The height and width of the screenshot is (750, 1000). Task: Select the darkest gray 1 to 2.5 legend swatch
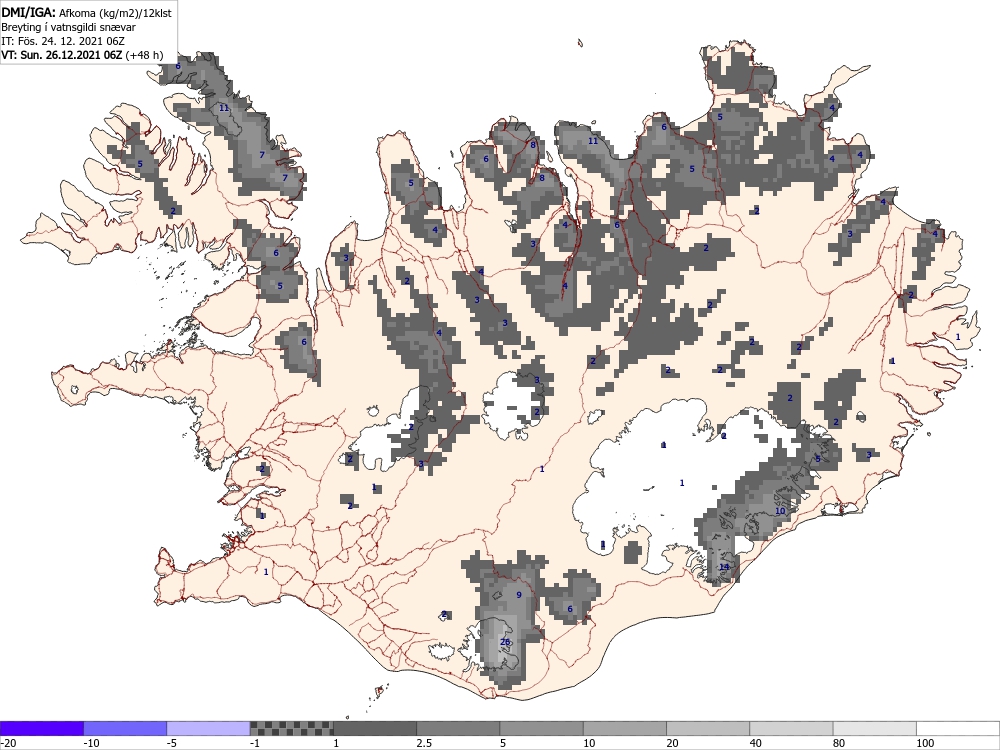click(375, 728)
